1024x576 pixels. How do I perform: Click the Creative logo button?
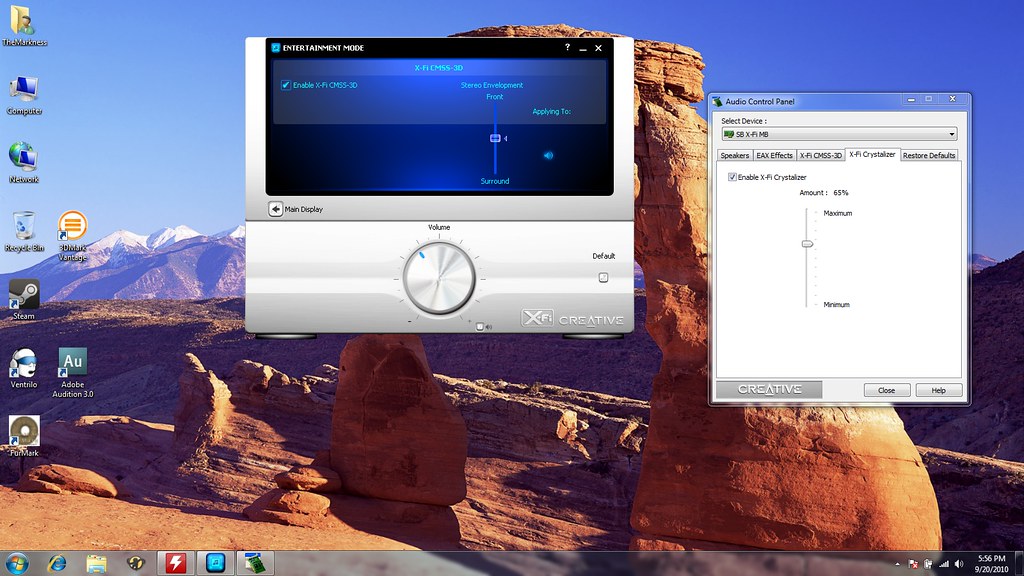(x=769, y=389)
